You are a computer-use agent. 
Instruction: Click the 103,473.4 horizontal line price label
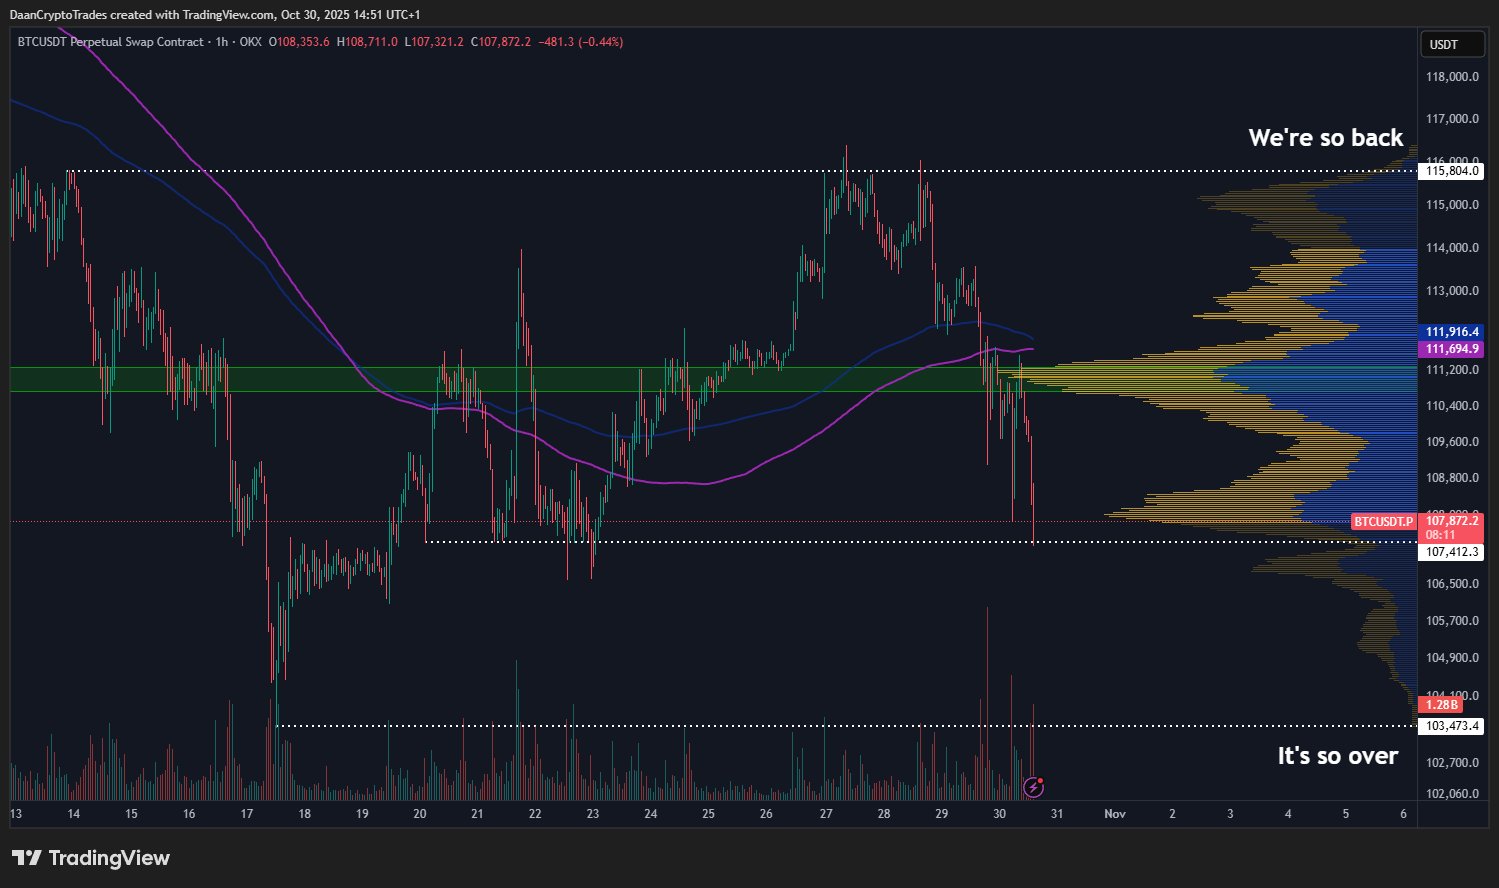(1451, 726)
